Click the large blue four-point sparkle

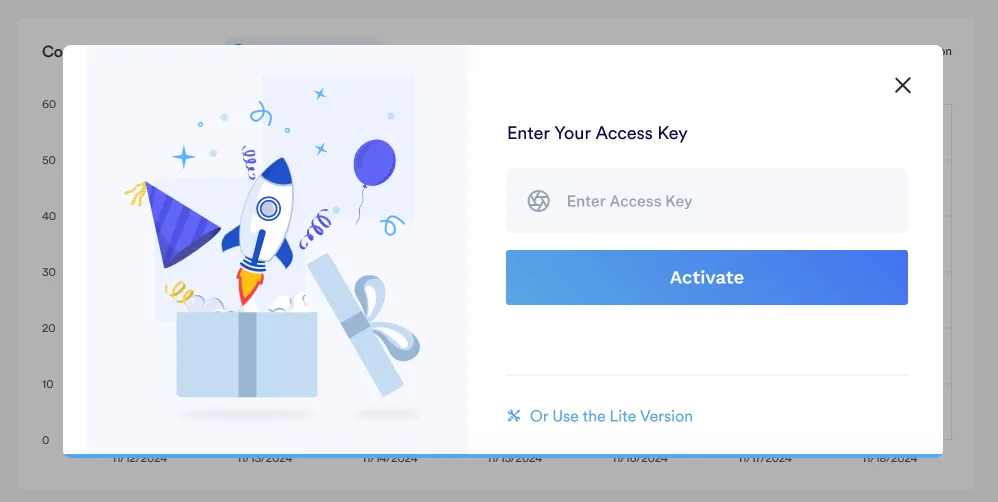tap(183, 157)
